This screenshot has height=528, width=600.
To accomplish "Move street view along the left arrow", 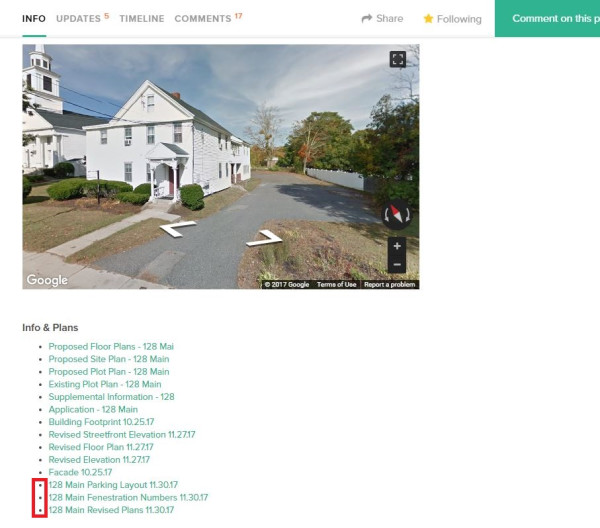I will click(178, 229).
